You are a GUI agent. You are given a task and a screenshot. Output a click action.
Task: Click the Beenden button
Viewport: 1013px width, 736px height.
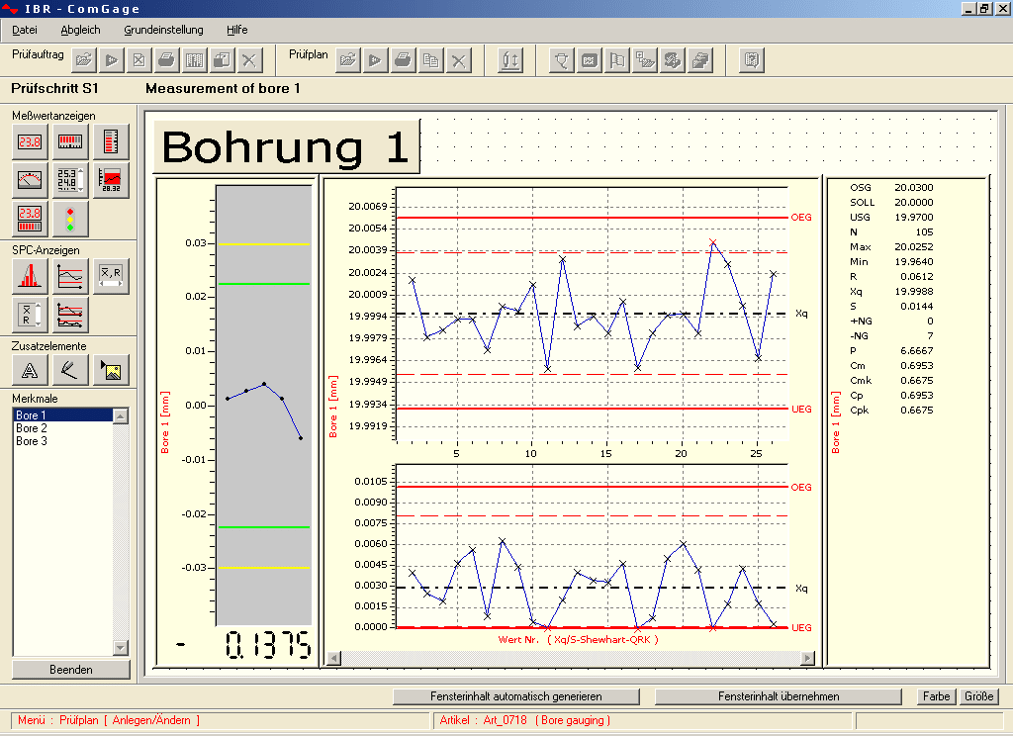(71, 670)
